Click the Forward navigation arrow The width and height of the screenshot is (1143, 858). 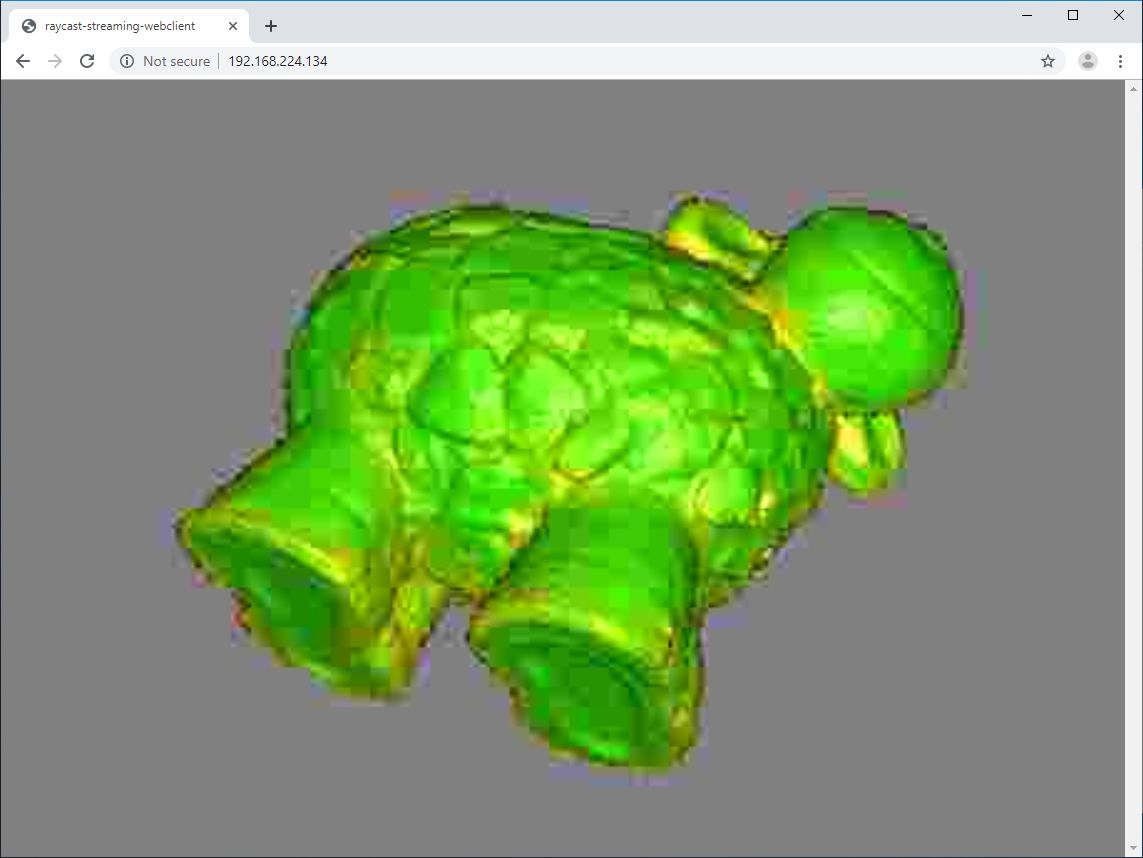point(55,61)
